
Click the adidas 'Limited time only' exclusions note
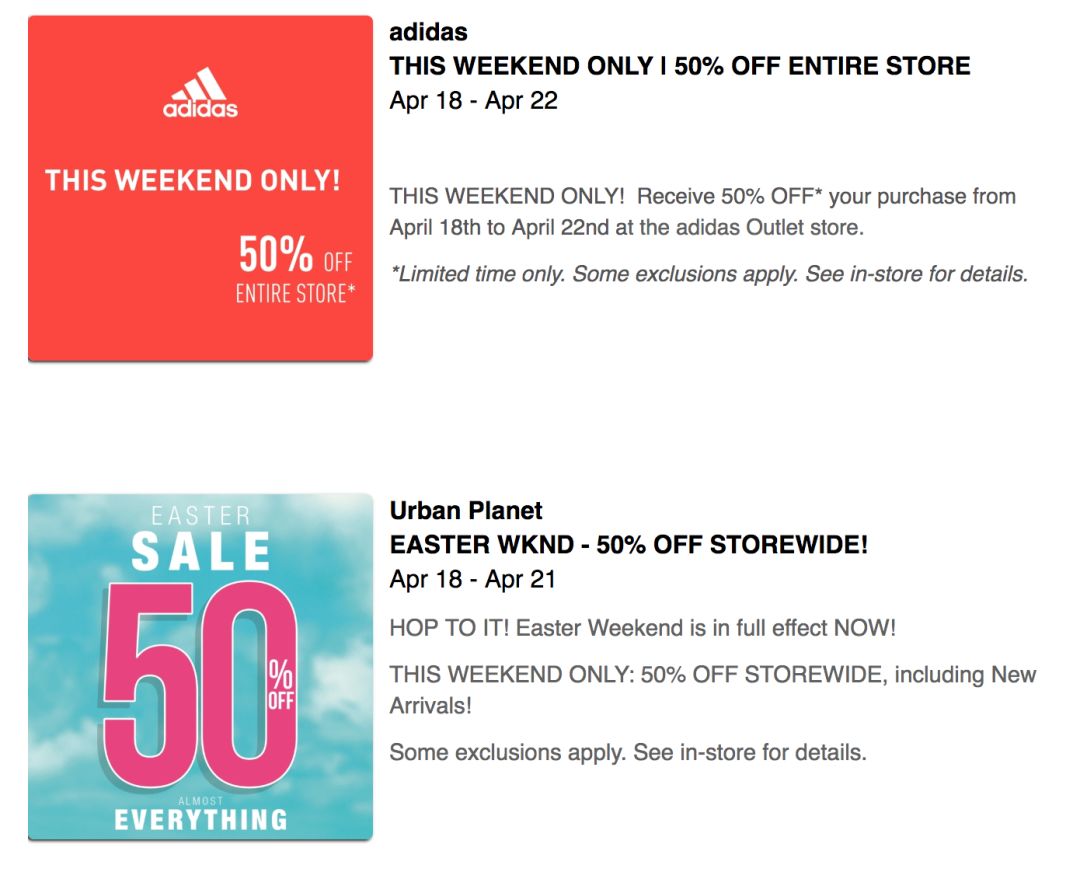[x=709, y=274]
